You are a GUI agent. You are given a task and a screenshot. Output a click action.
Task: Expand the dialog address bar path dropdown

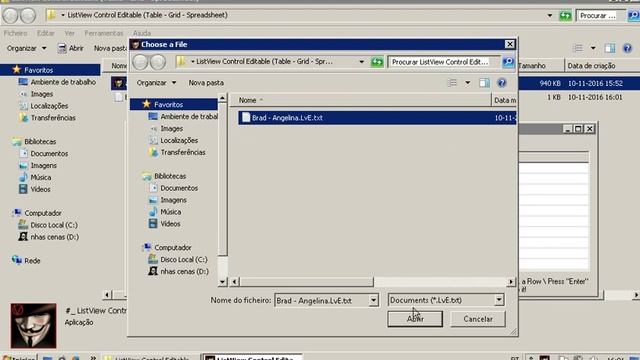pyautogui.click(x=361, y=62)
